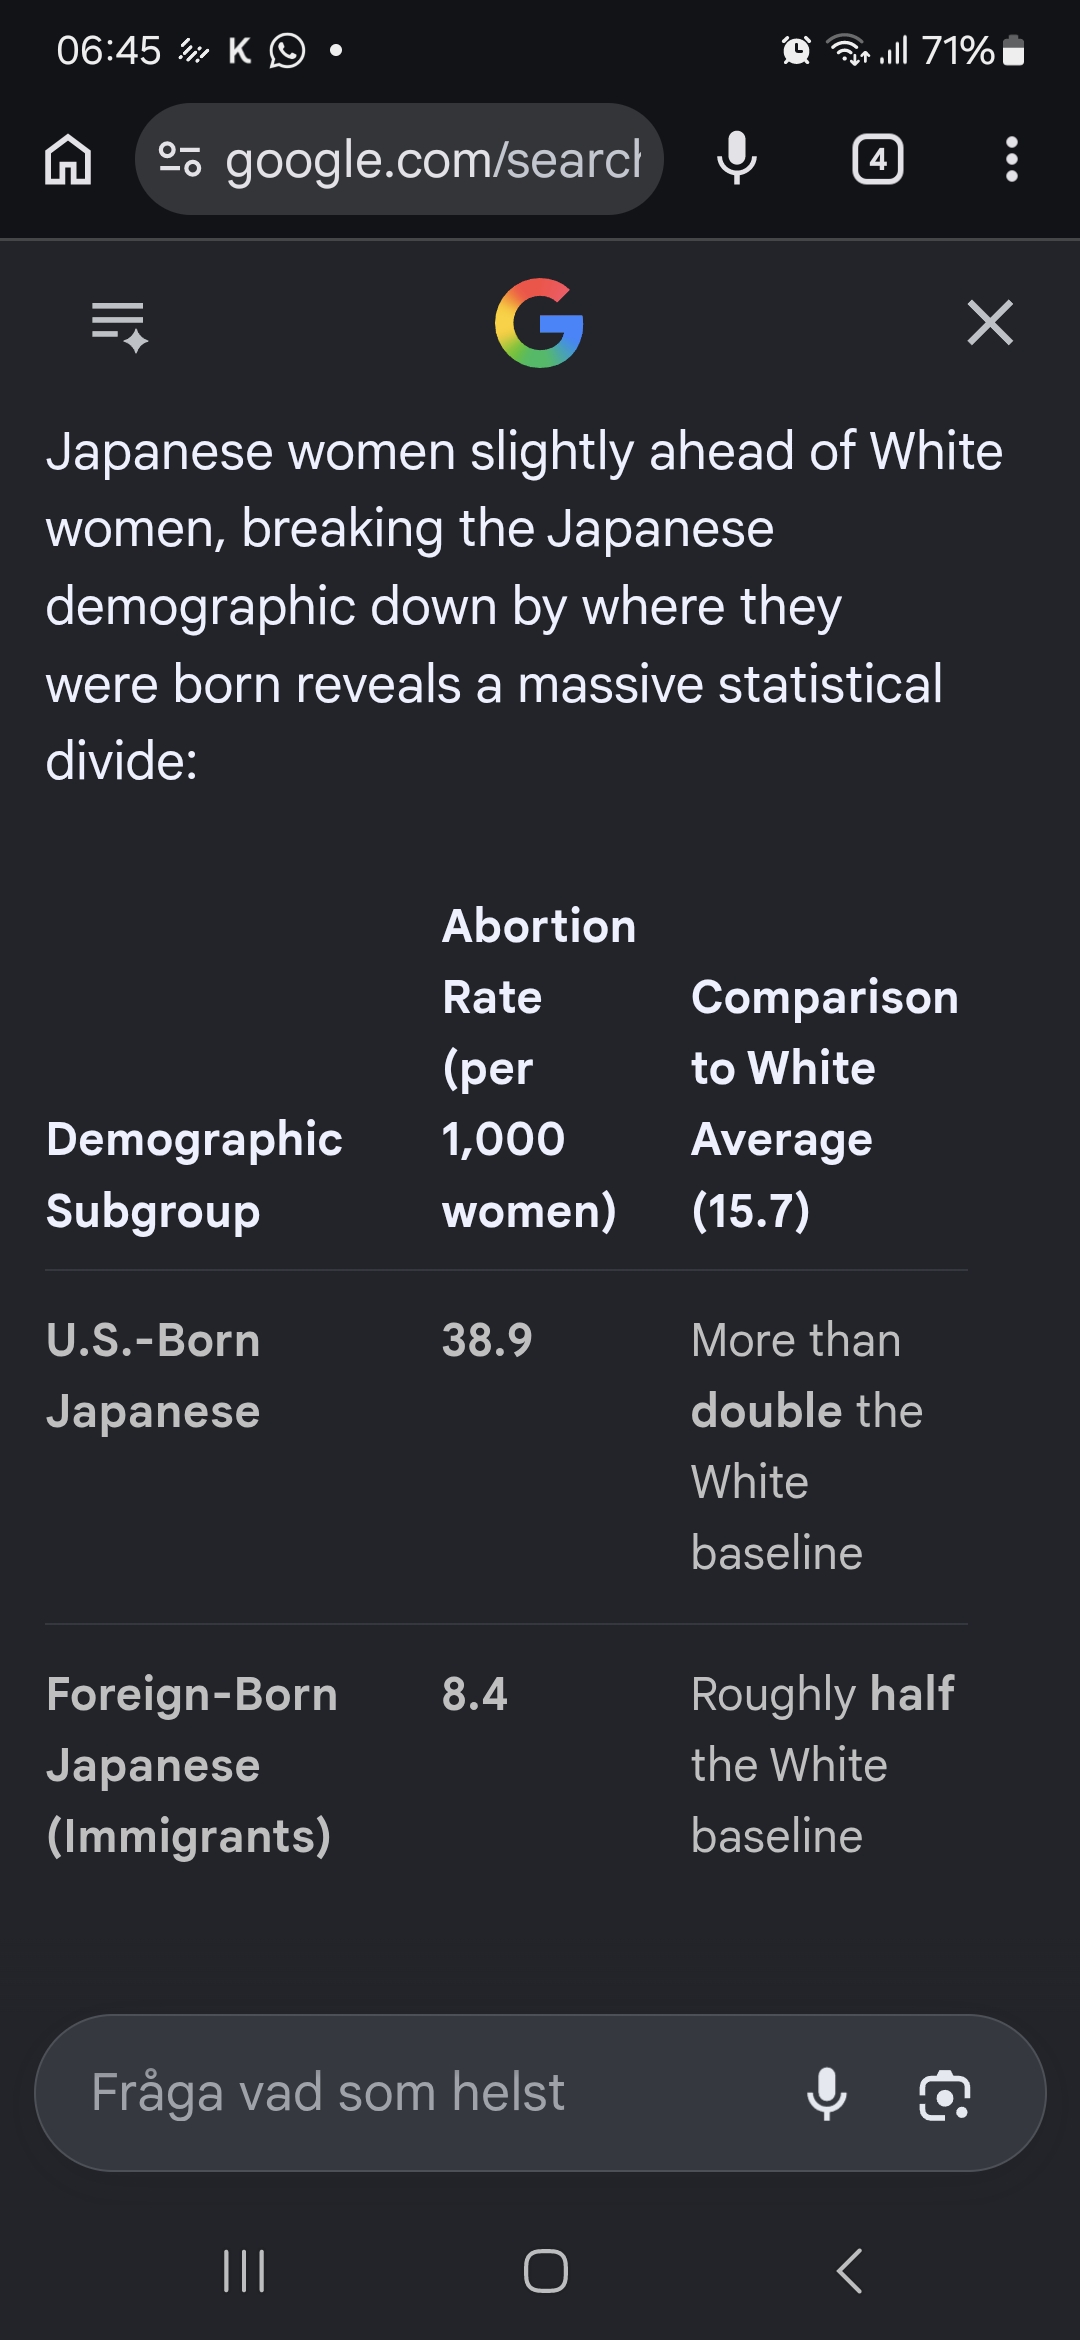
Task: Tap the Comparison to White Average header
Action: coord(825,1104)
